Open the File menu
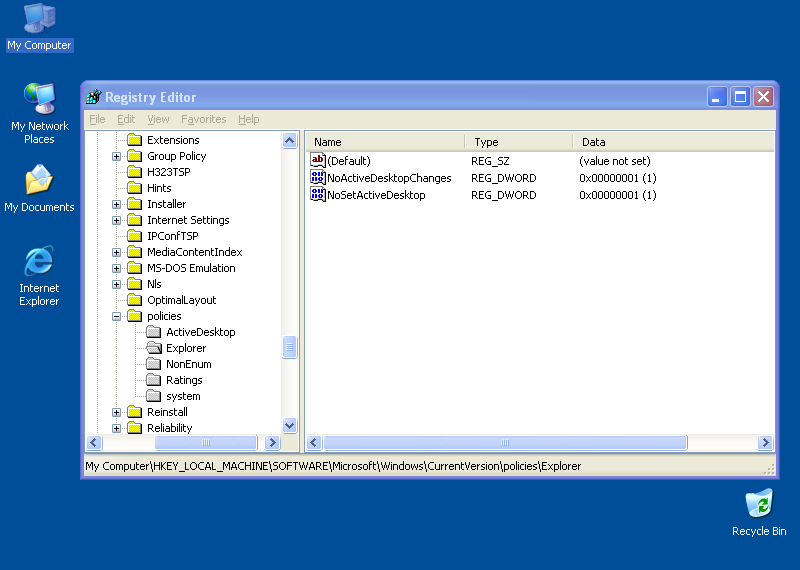 [97, 119]
